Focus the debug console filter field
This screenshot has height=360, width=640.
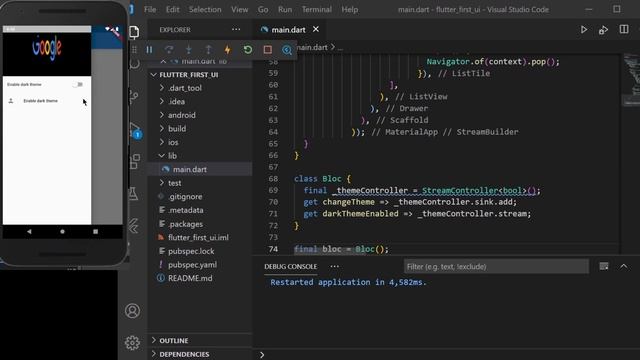coord(496,267)
